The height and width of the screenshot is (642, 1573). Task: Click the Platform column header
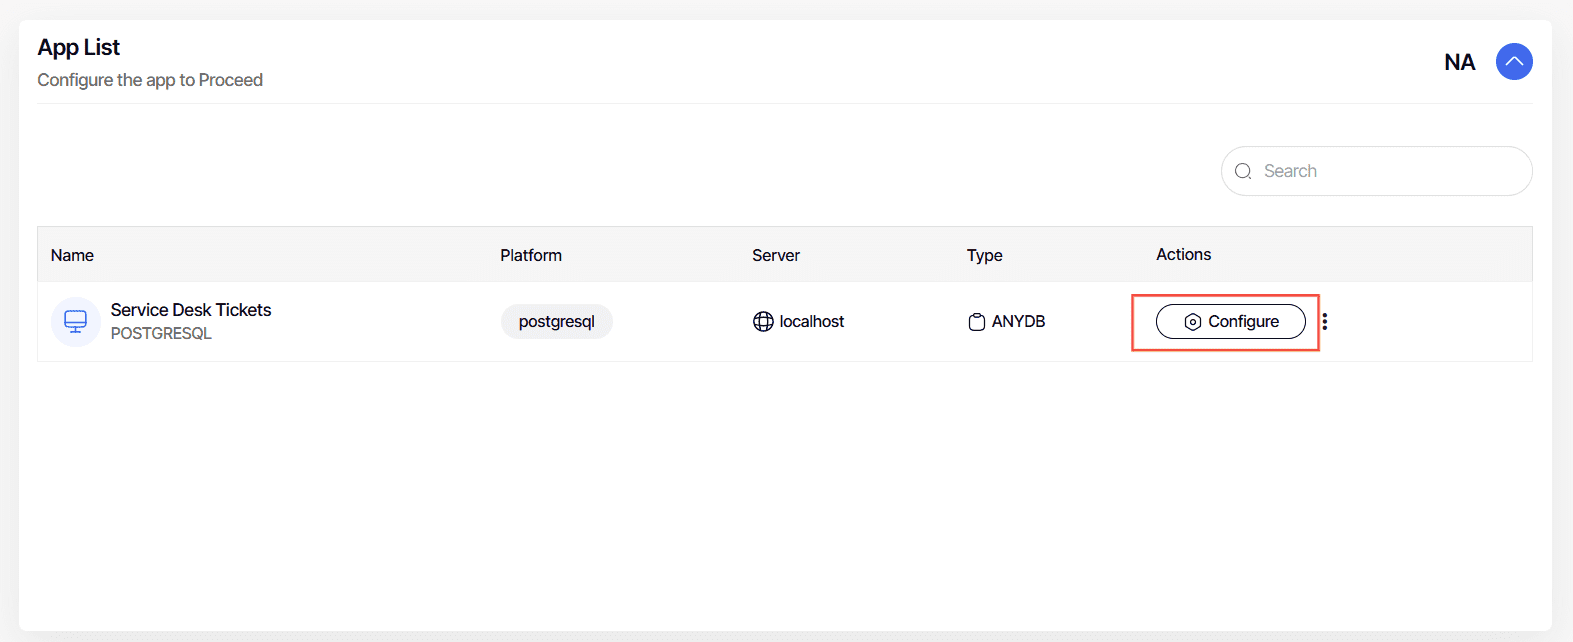531,256
